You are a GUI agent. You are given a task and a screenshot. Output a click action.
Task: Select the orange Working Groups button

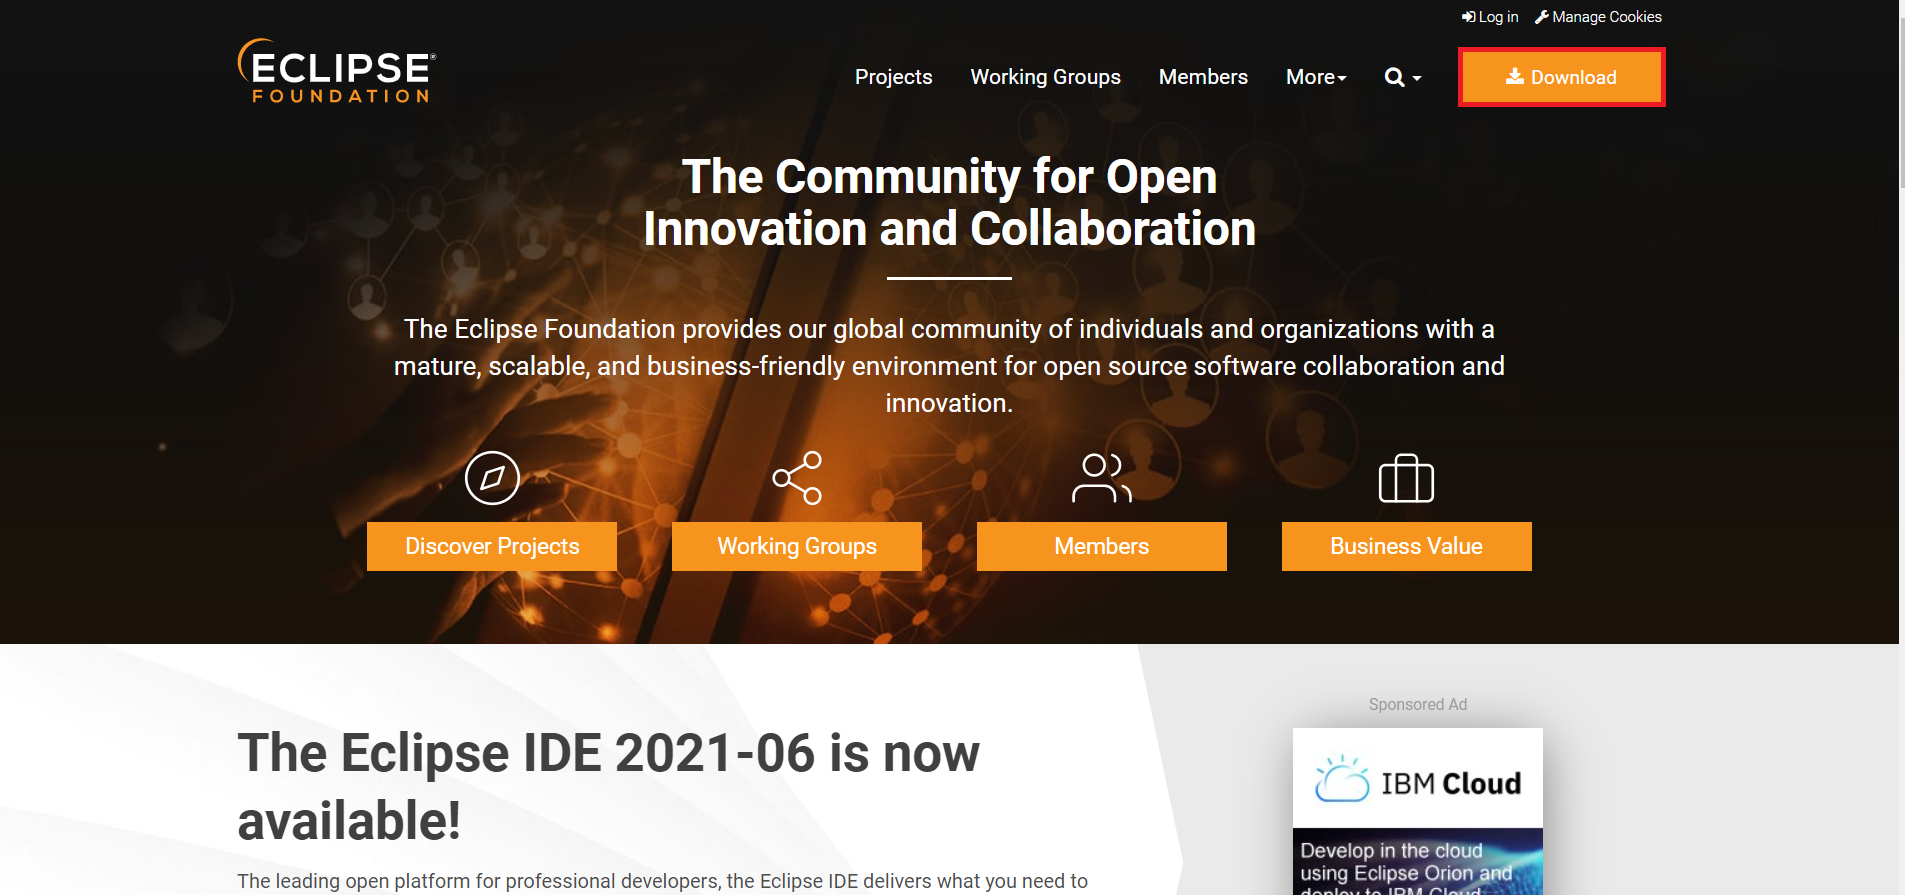pyautogui.click(x=797, y=546)
